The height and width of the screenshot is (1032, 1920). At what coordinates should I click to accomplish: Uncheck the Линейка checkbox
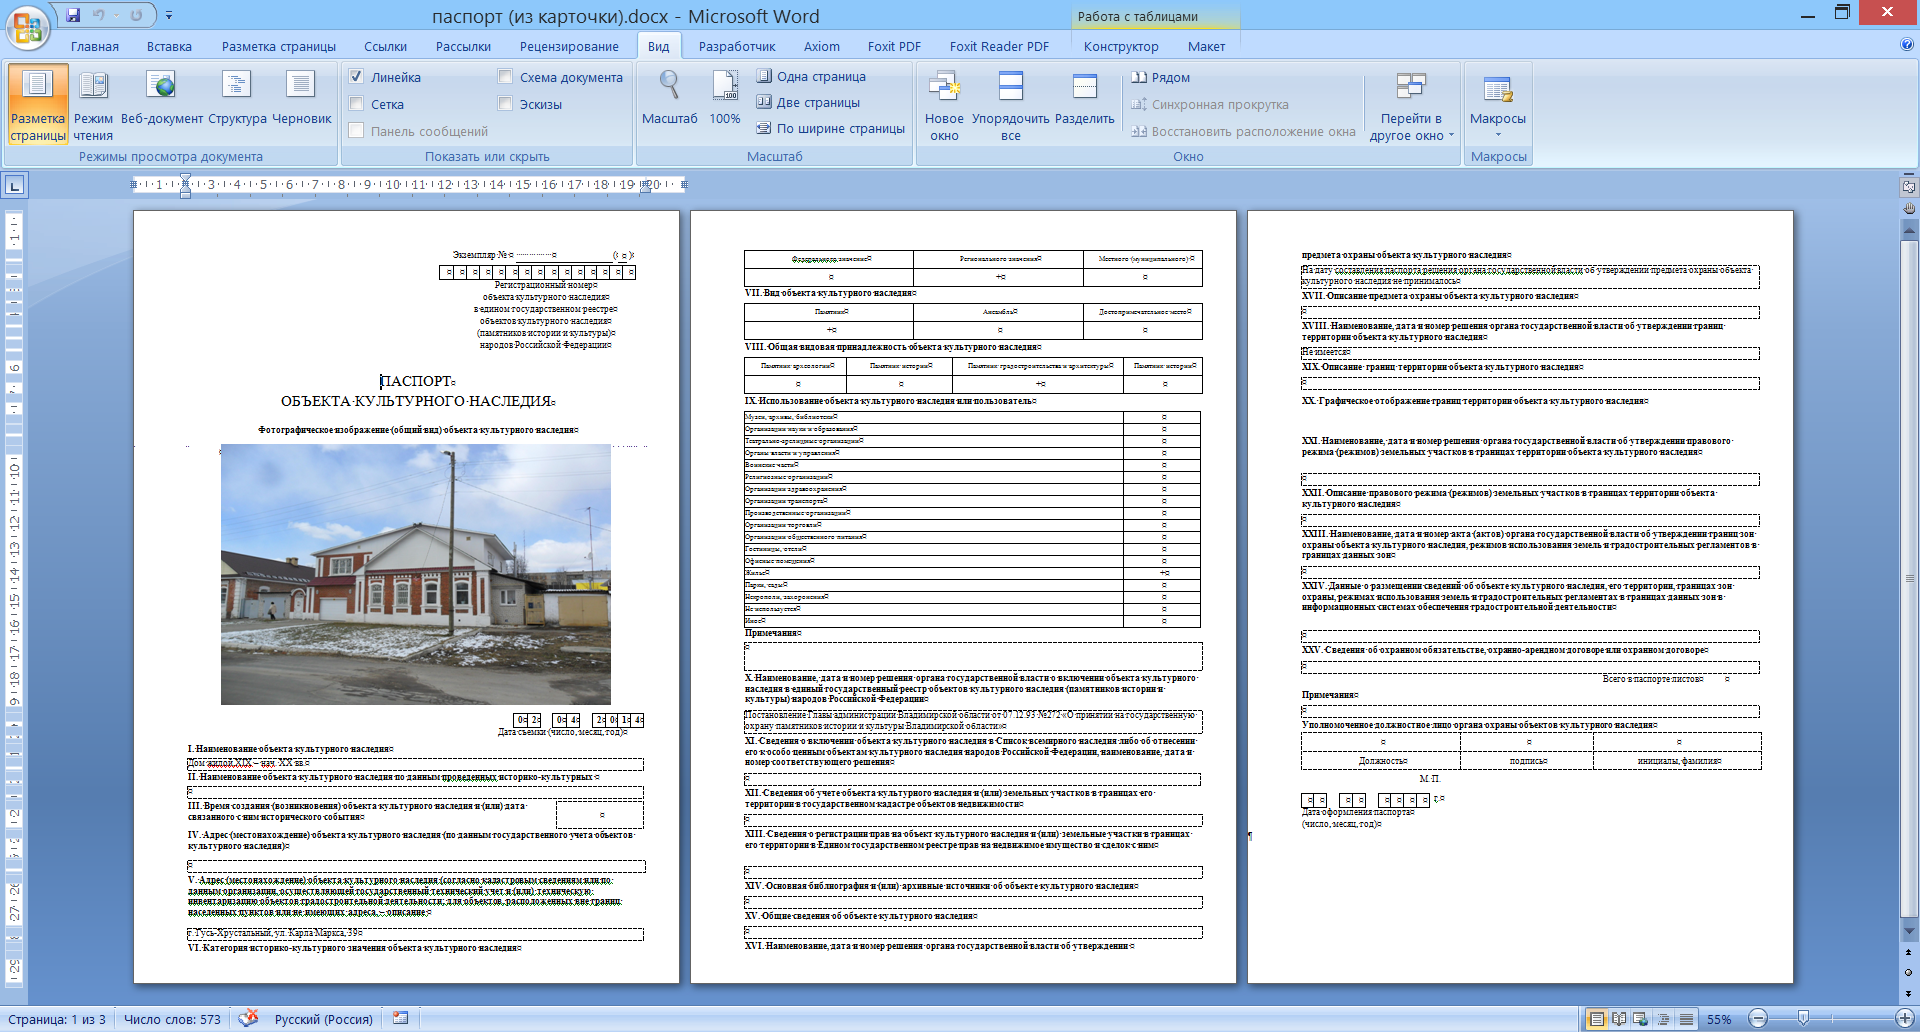356,77
